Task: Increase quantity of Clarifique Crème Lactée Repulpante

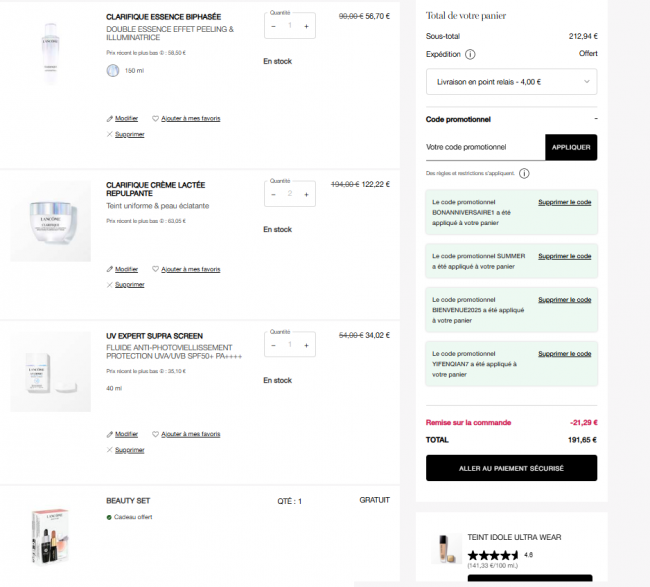Action: [x=306, y=194]
